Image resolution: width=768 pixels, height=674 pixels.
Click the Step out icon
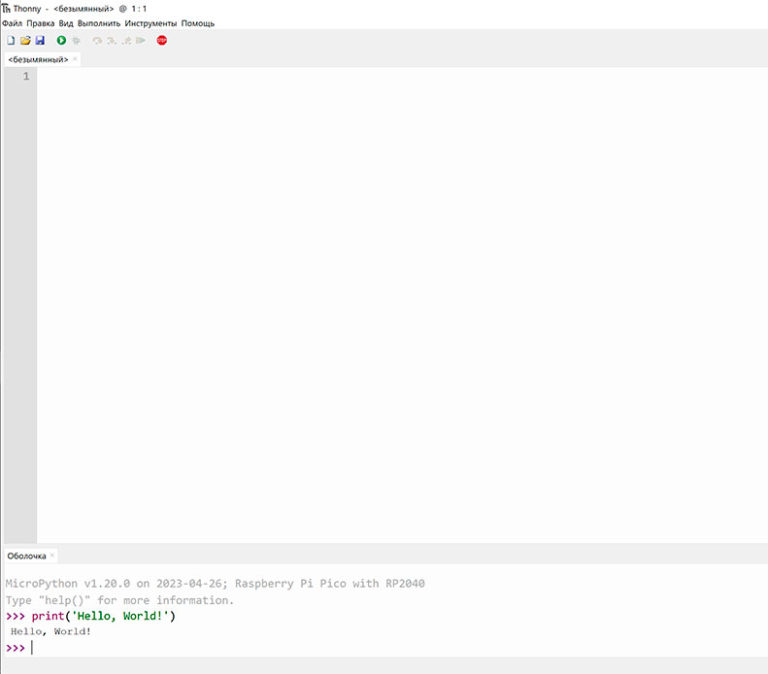point(126,40)
